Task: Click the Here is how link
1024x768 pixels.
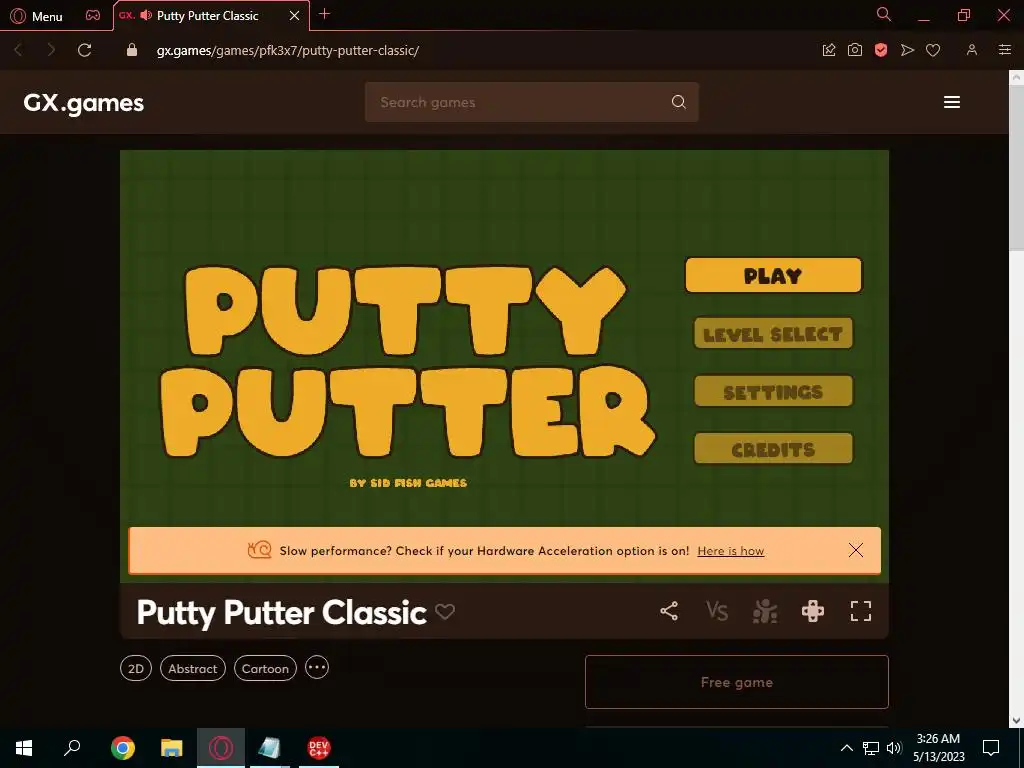Action: click(x=731, y=551)
